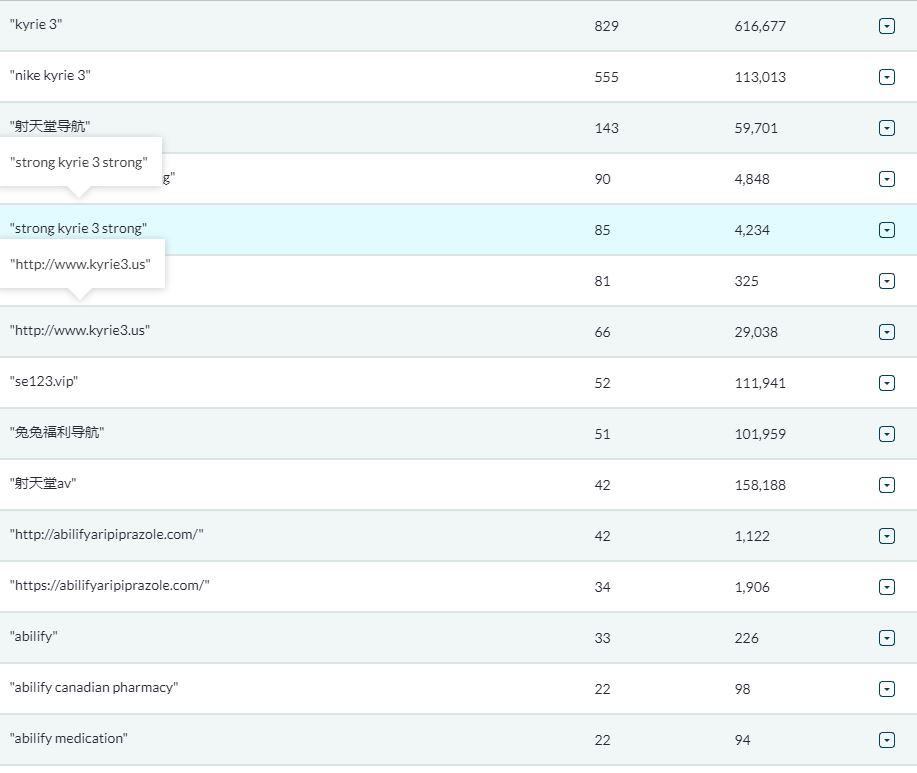Image resolution: width=917 pixels, height=773 pixels.
Task: Click the 59,701 value
Action: [x=756, y=128]
